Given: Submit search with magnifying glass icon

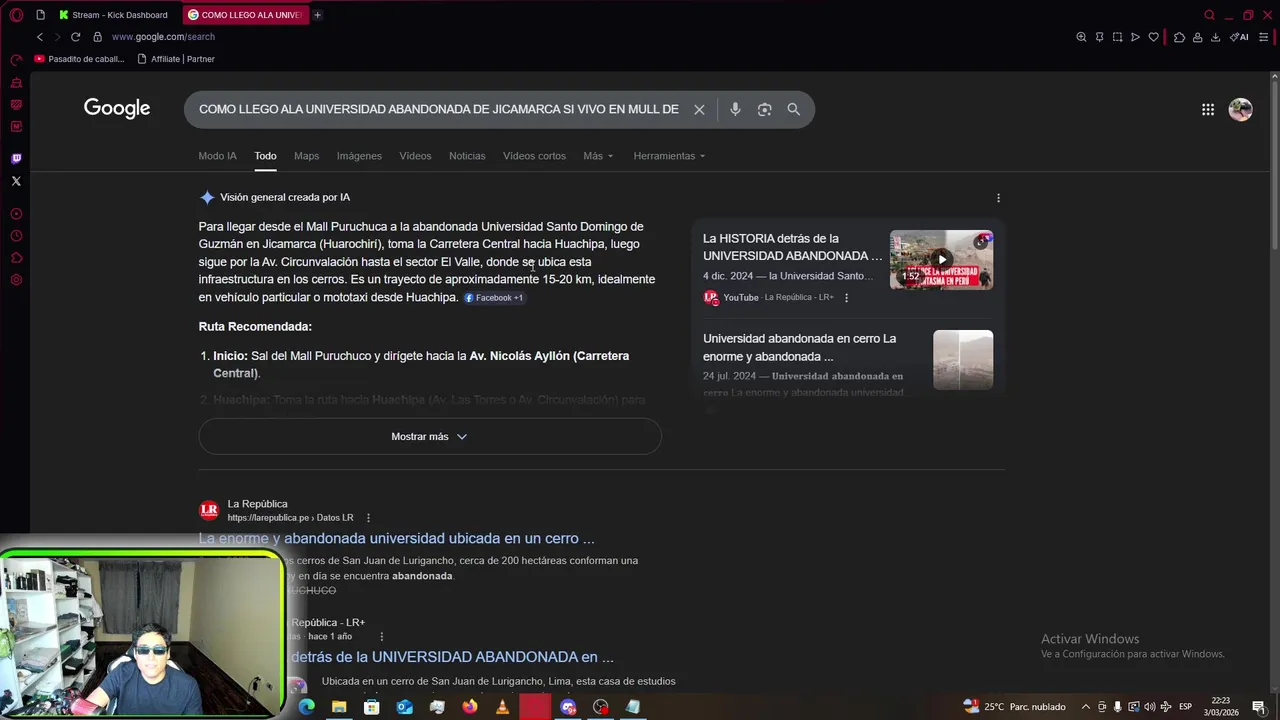Looking at the screenshot, I should (x=793, y=109).
